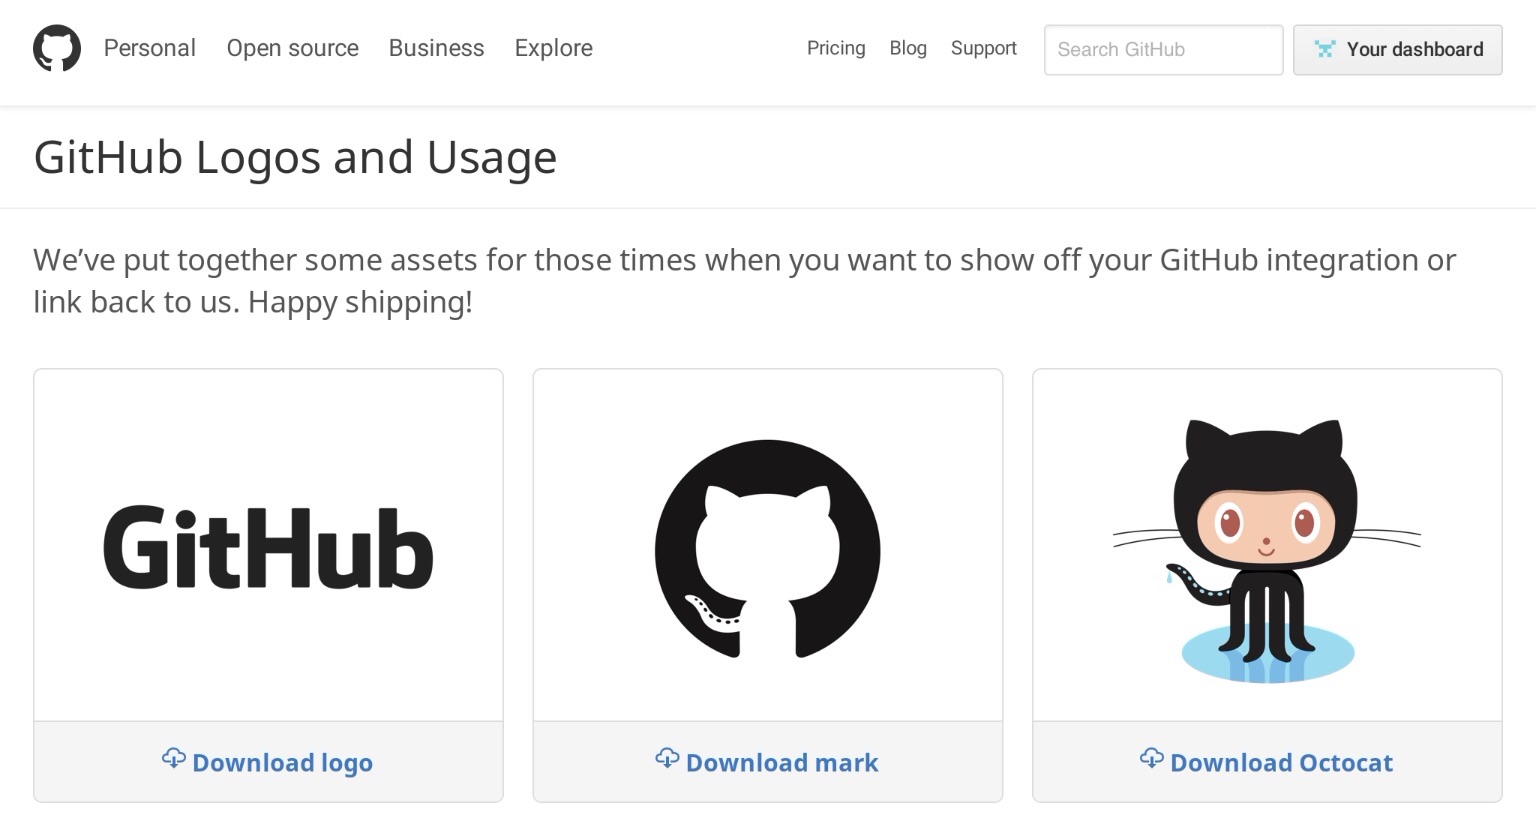
Task: Focus the Search GitHub field
Action: (x=1164, y=50)
